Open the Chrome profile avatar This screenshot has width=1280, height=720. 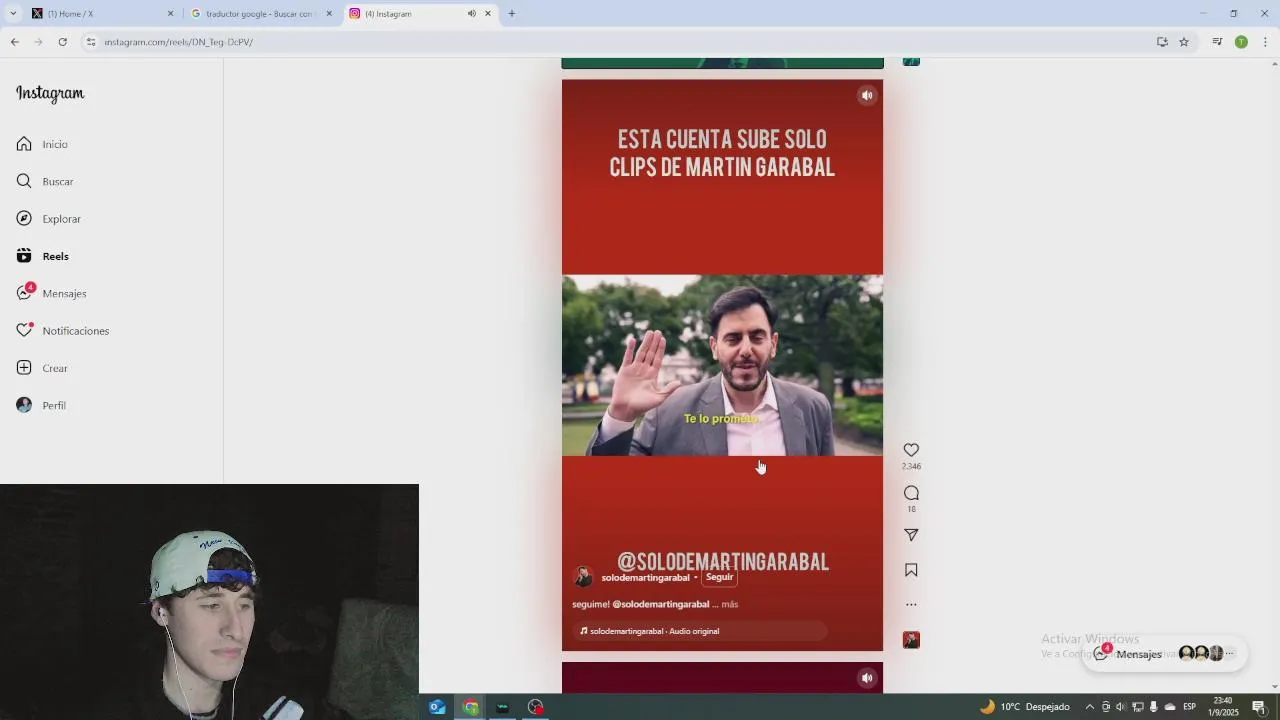pos(1241,42)
